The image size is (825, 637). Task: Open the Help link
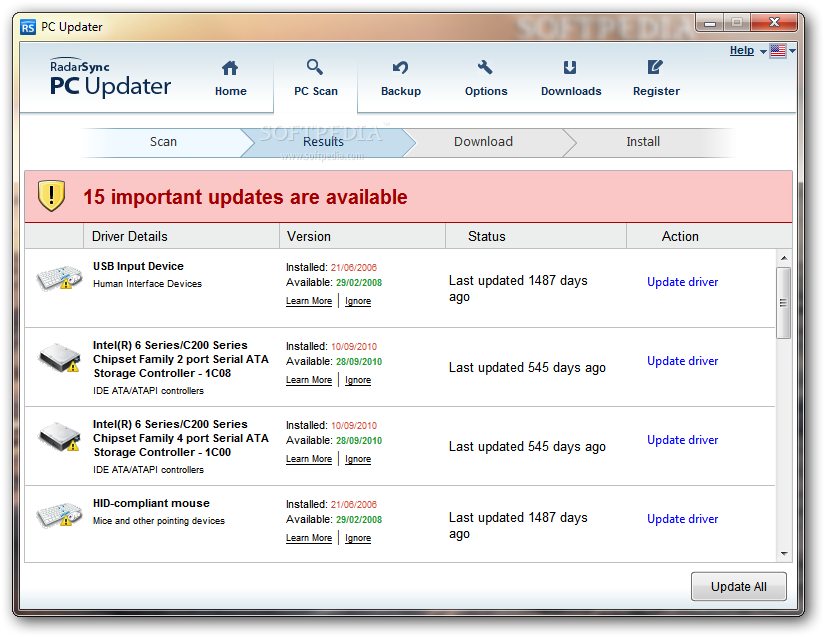tap(741, 50)
